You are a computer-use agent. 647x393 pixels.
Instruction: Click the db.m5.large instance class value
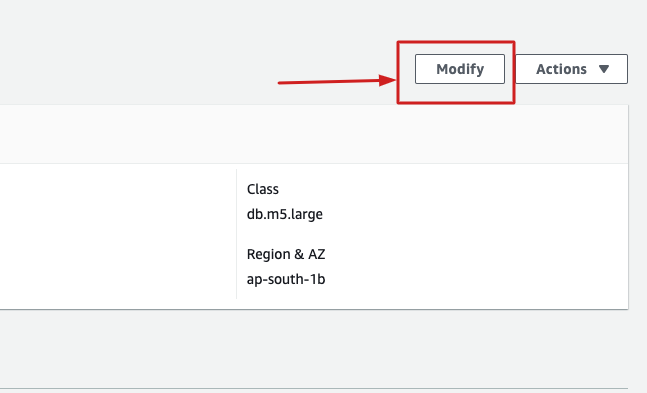284,214
